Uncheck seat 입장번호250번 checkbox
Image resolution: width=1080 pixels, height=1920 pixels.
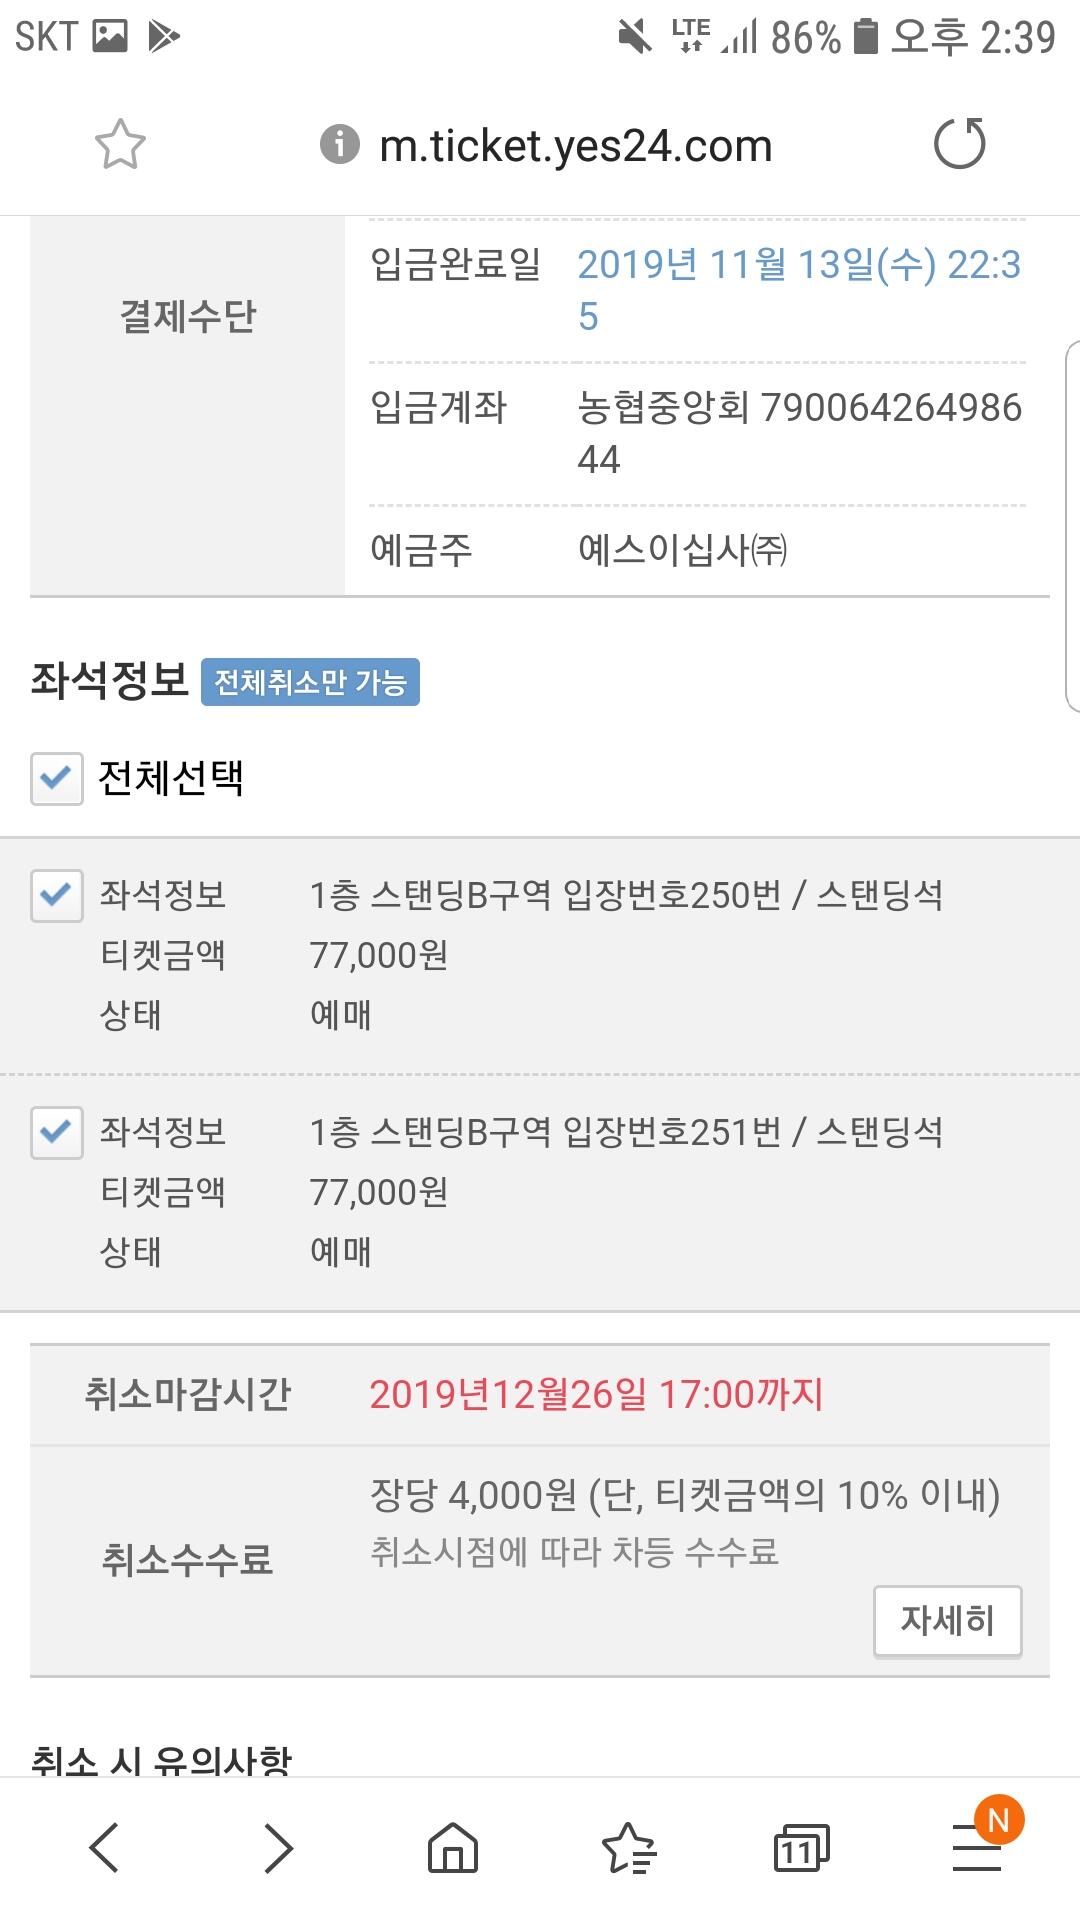tap(56, 895)
